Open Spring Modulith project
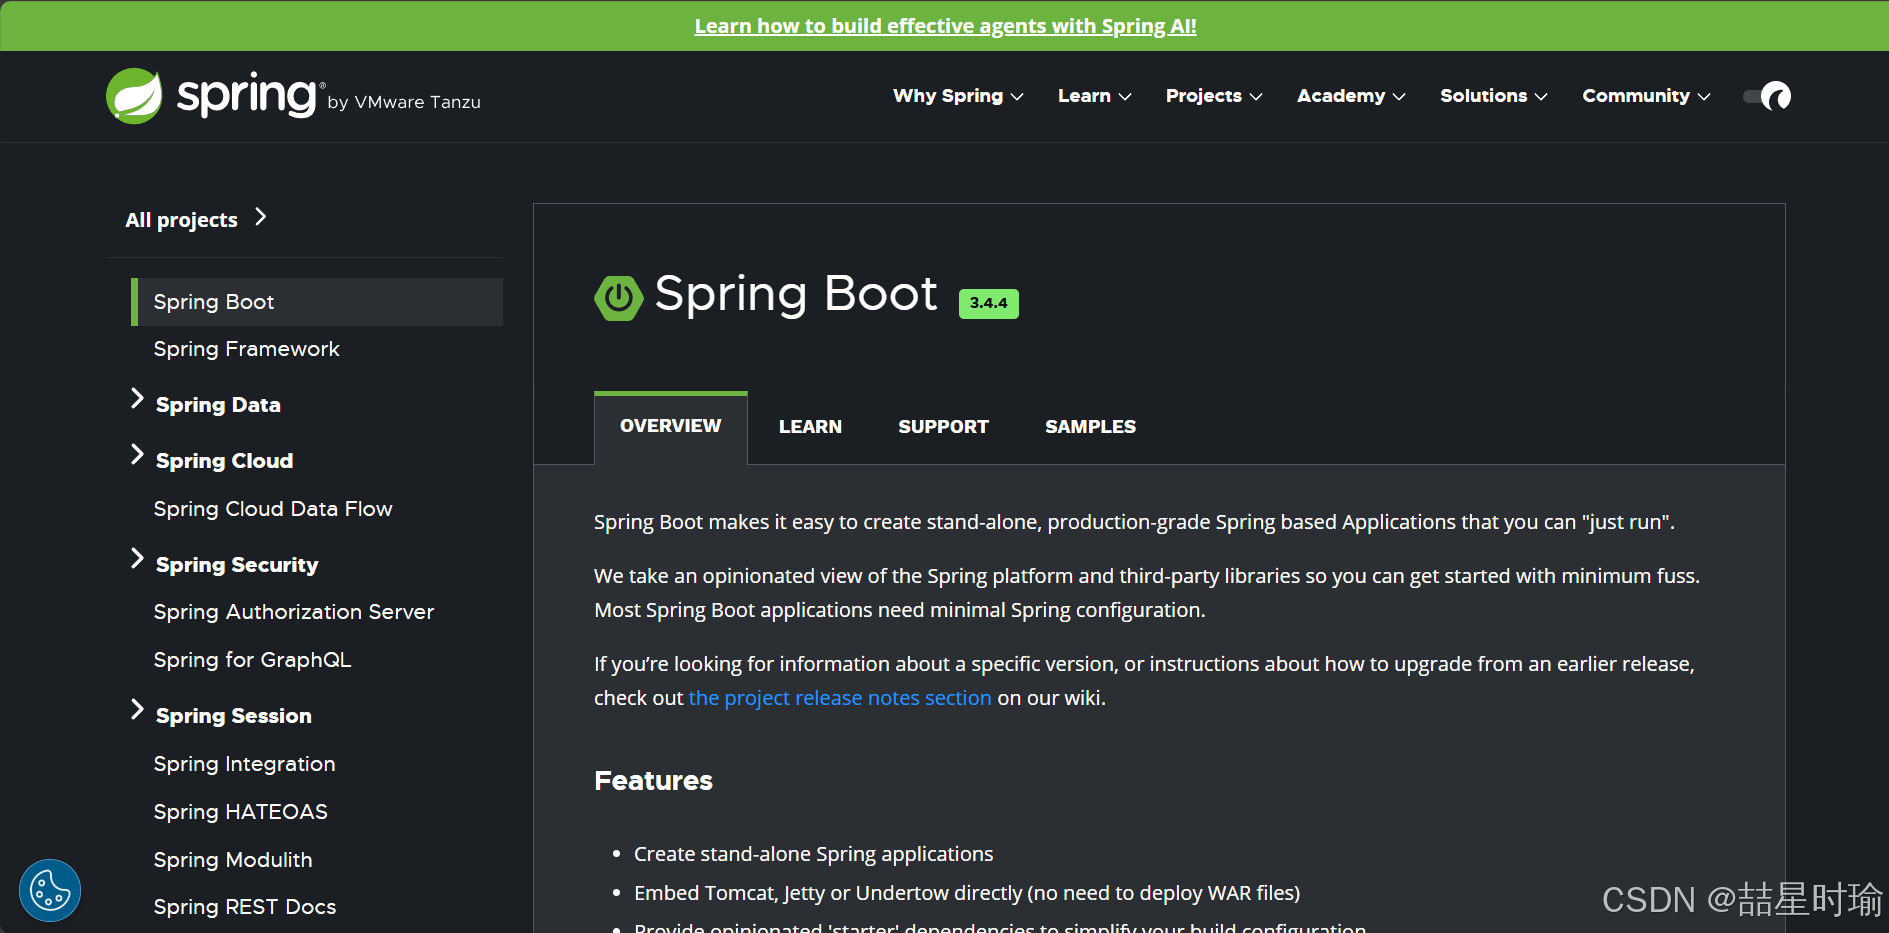The height and width of the screenshot is (933, 1889). point(233,860)
